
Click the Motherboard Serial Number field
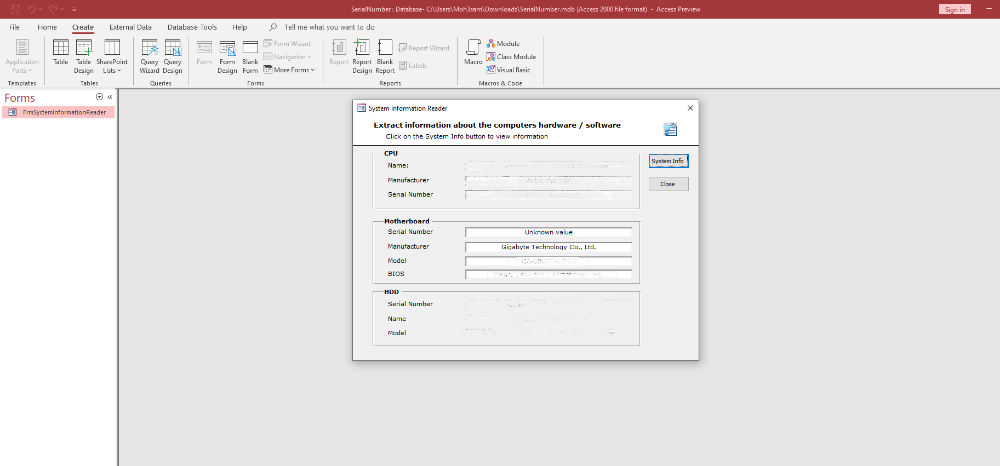tap(548, 232)
